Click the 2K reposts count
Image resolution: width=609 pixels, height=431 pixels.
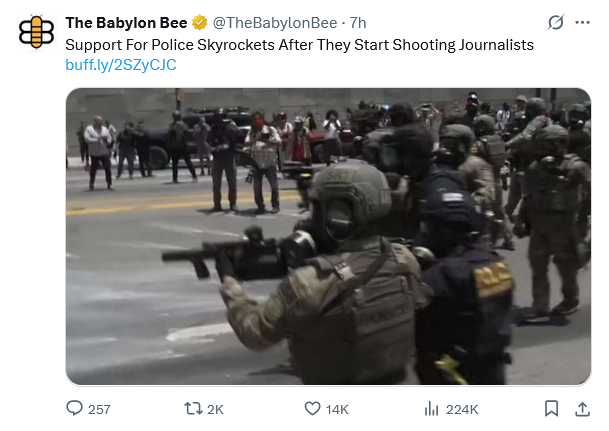(215, 409)
